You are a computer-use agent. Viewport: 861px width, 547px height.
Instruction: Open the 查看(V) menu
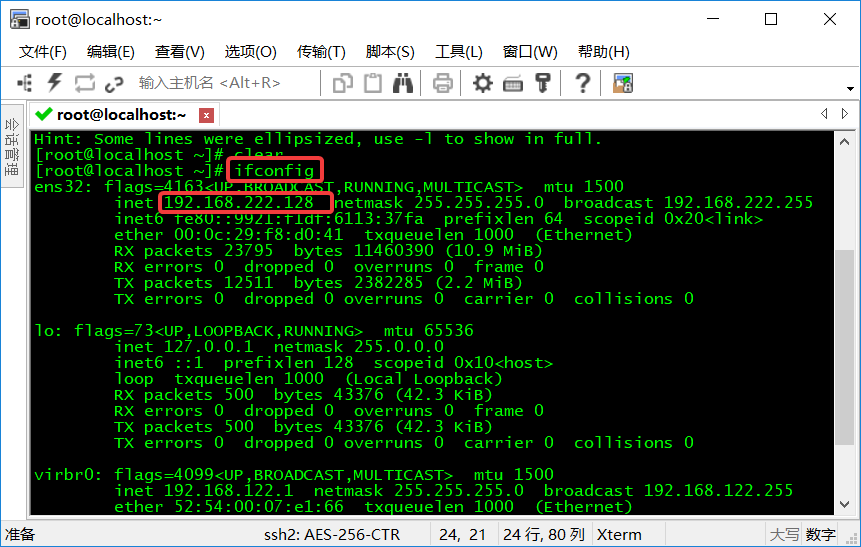180,52
